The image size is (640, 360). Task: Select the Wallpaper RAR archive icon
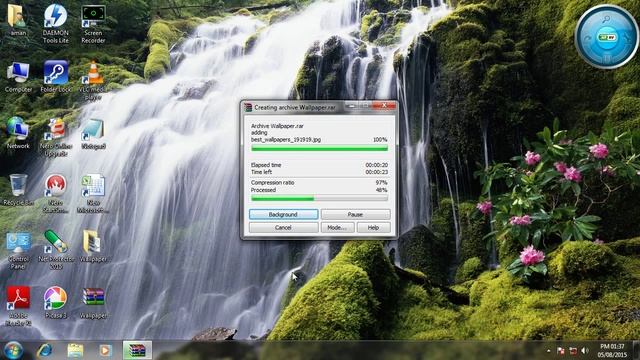(93, 303)
